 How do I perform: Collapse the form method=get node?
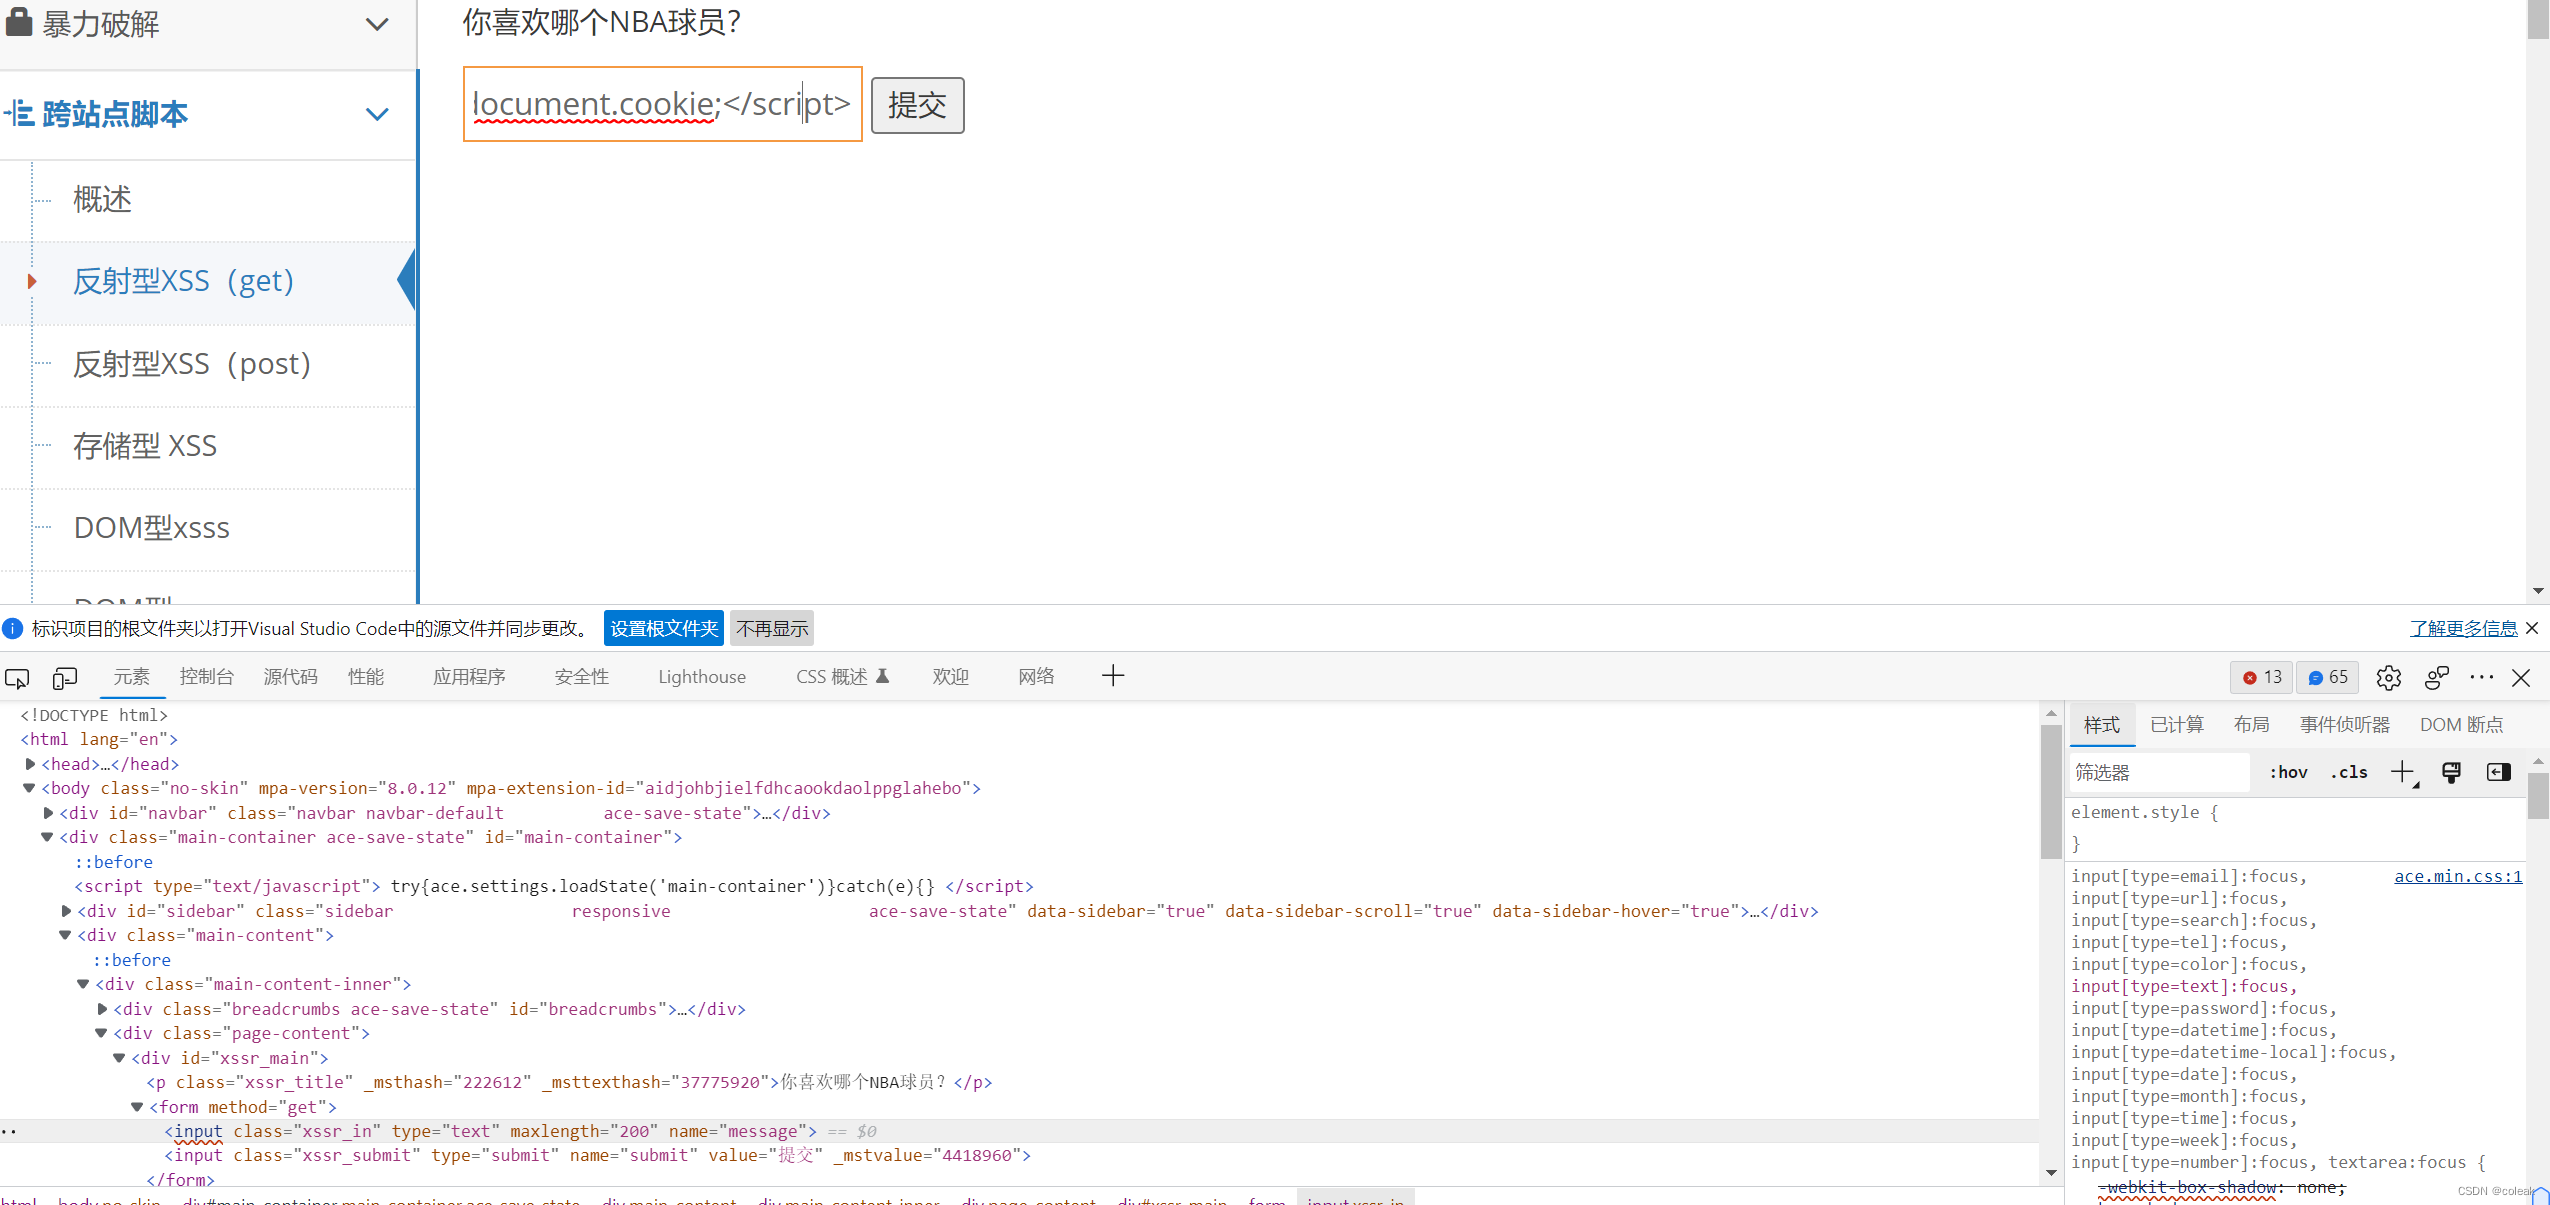tap(137, 1107)
